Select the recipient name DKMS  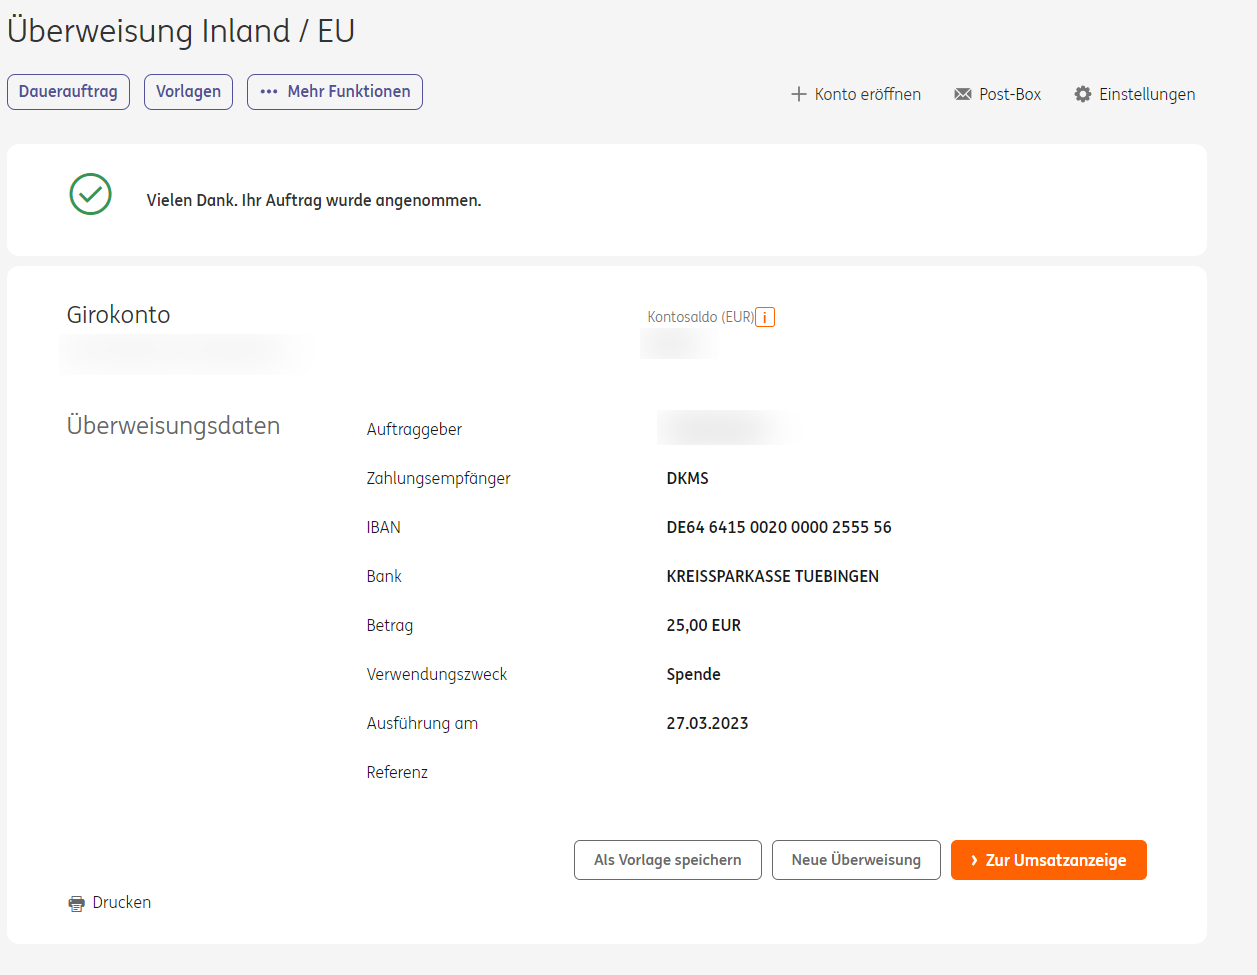pyautogui.click(x=688, y=478)
